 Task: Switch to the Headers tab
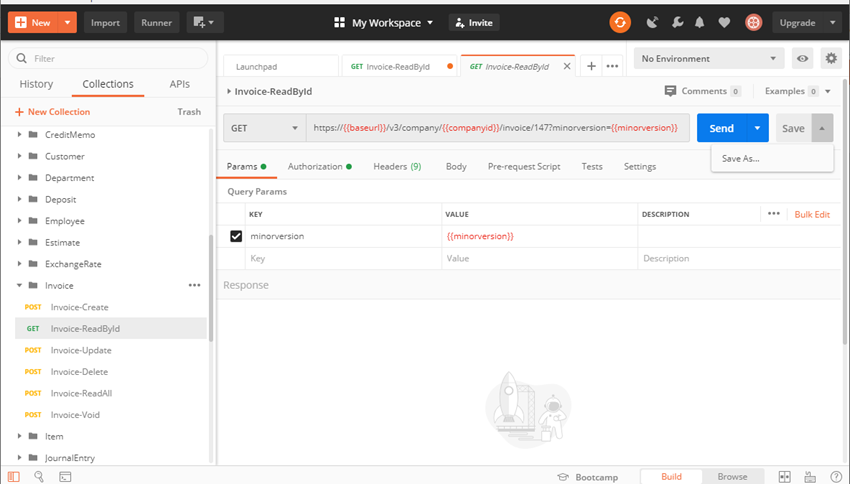point(396,166)
